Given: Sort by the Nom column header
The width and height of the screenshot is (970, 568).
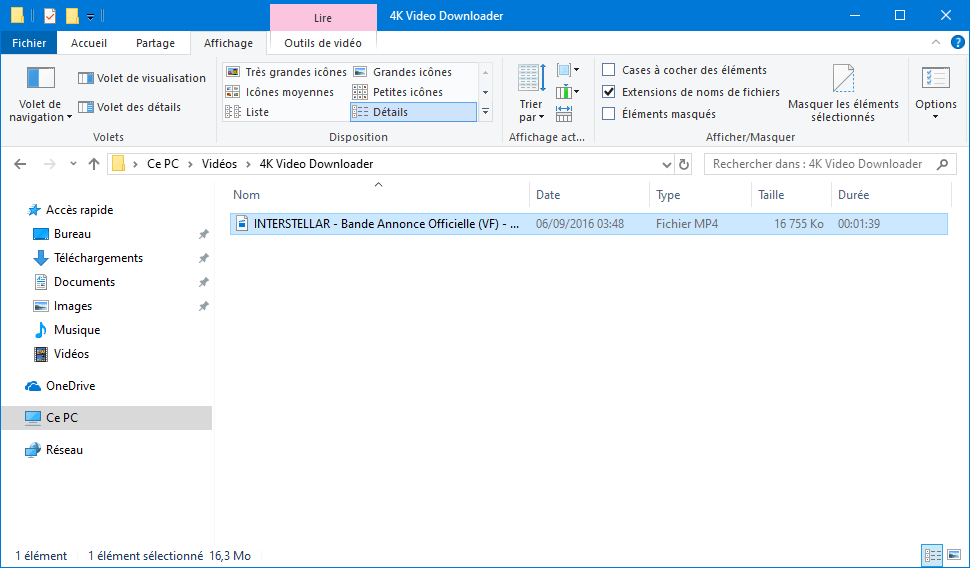Looking at the screenshot, I should pos(379,194).
